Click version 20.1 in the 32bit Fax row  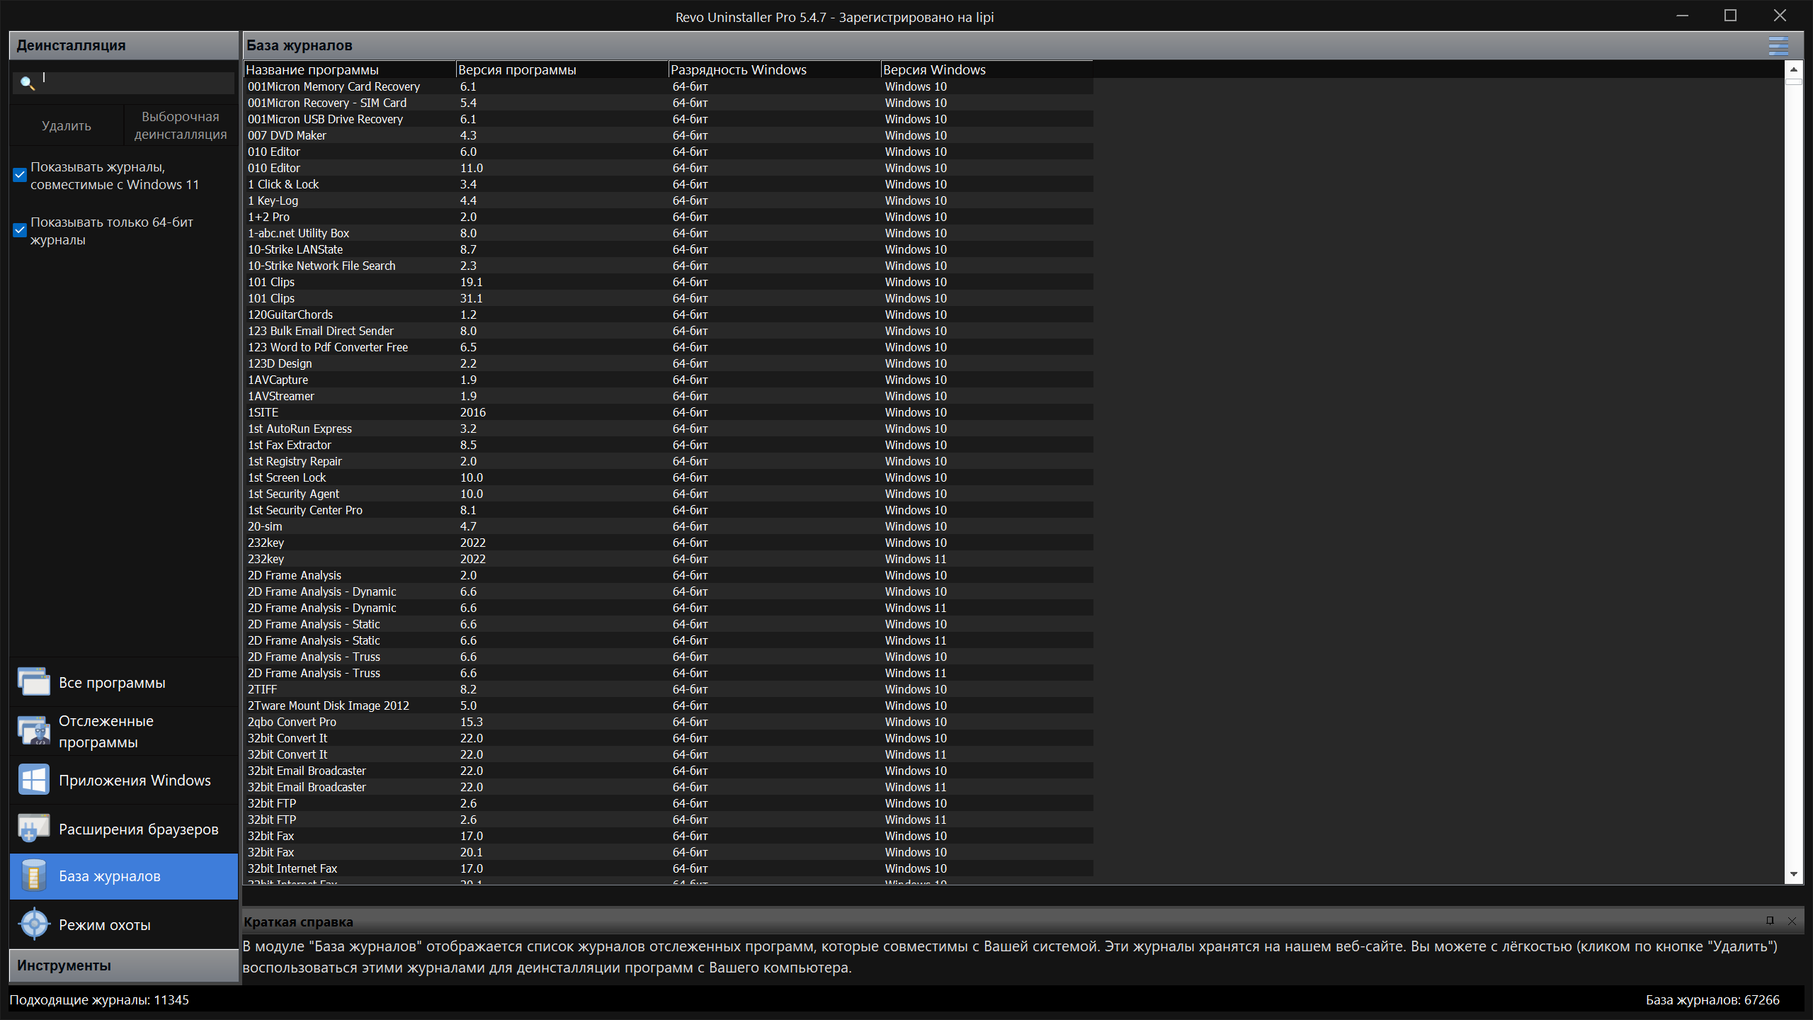click(471, 853)
